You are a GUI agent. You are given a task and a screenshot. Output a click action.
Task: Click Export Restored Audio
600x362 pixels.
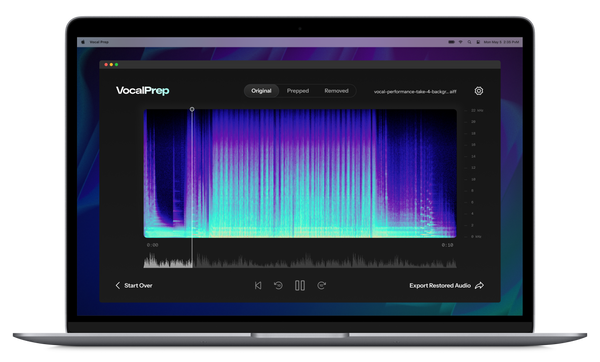click(447, 285)
